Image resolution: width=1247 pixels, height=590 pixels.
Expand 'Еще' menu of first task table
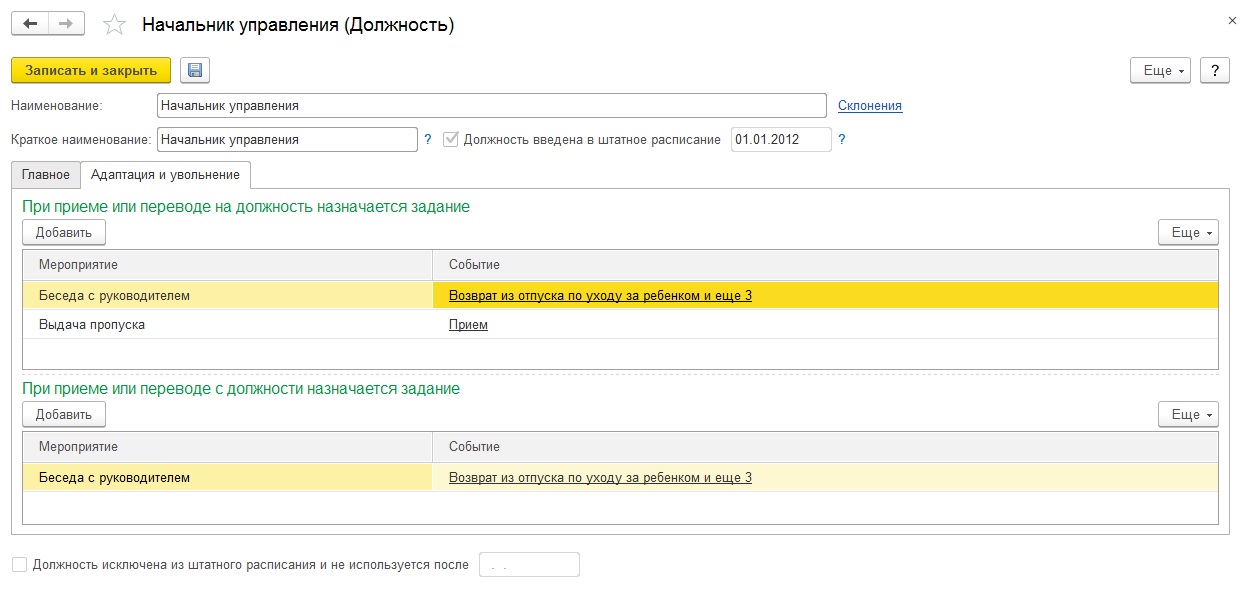[x=1188, y=233]
